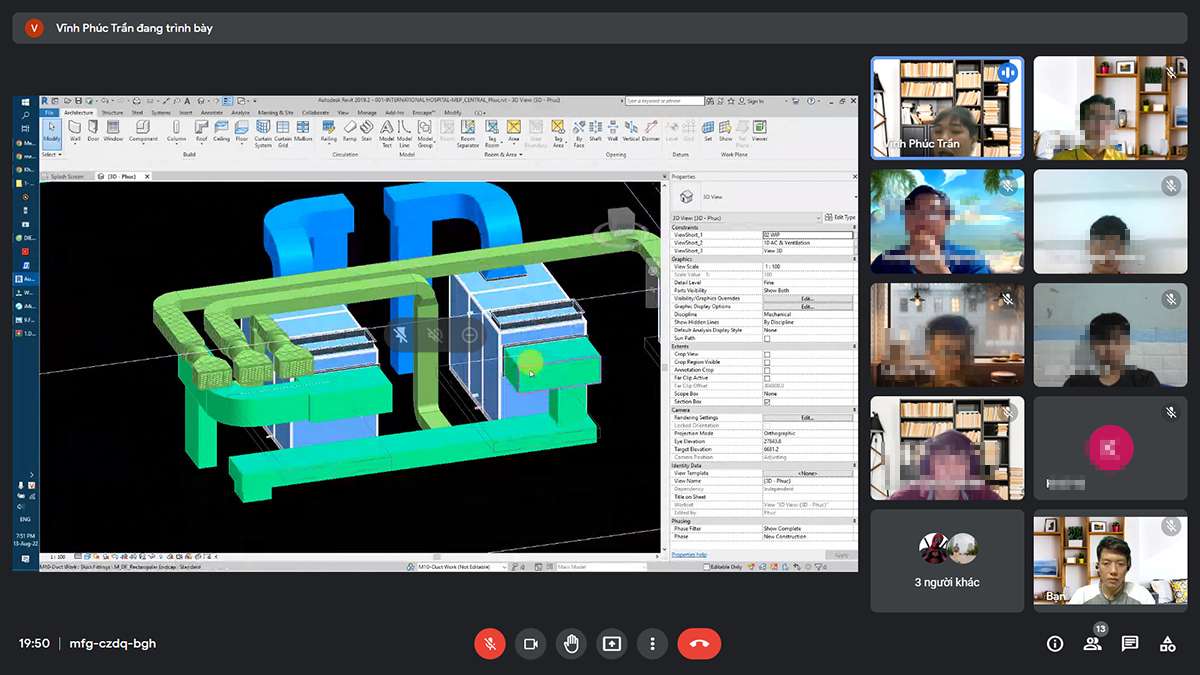The width and height of the screenshot is (1200, 675).
Task: Select the Curtain System tool
Action: (263, 133)
